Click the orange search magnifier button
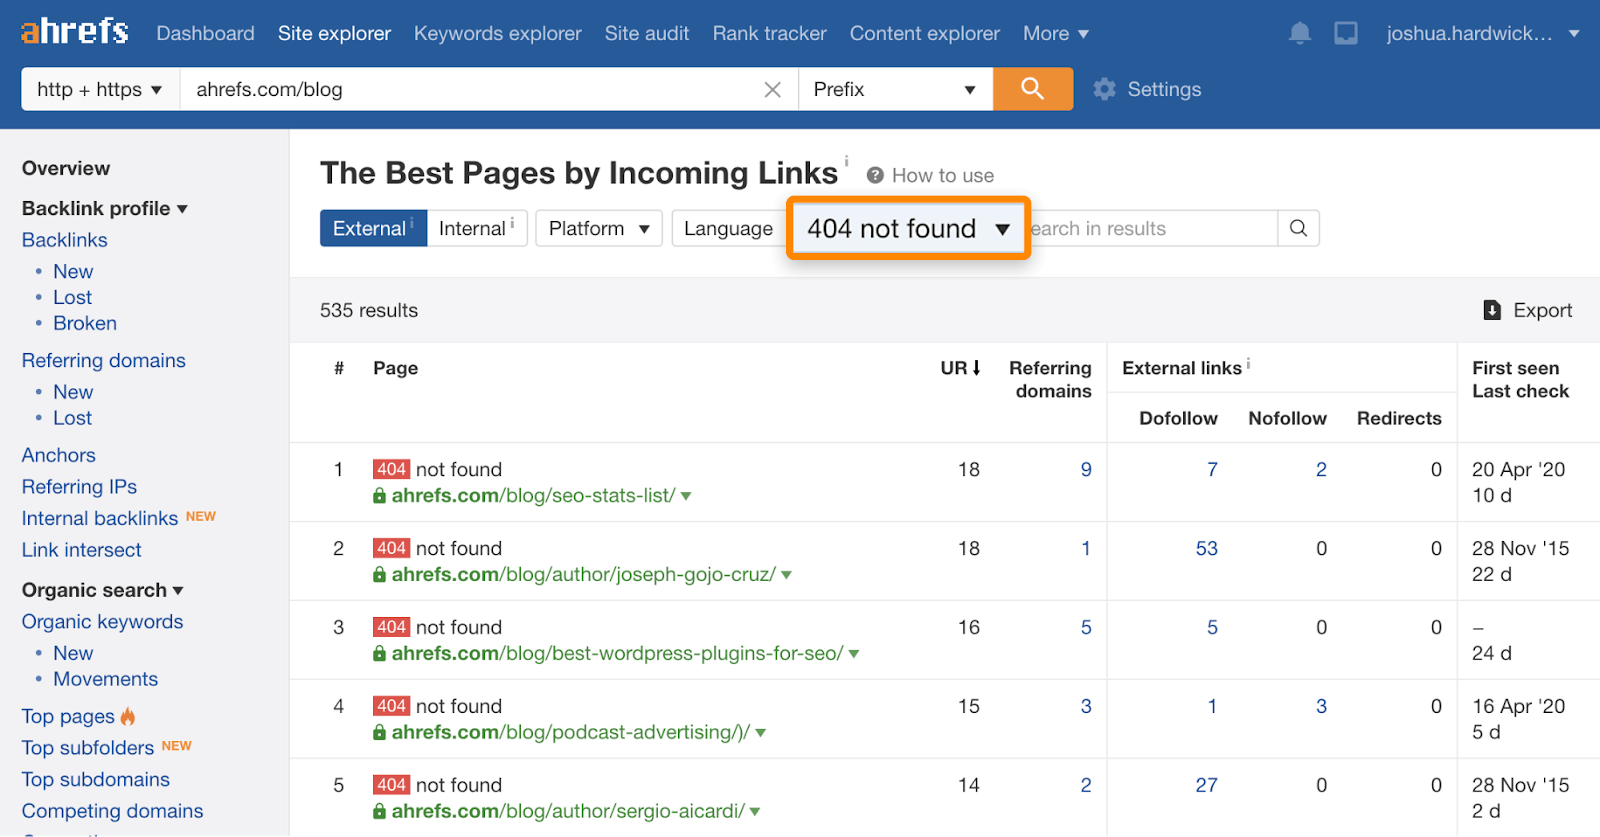Image resolution: width=1600 pixels, height=837 pixels. click(x=1032, y=89)
